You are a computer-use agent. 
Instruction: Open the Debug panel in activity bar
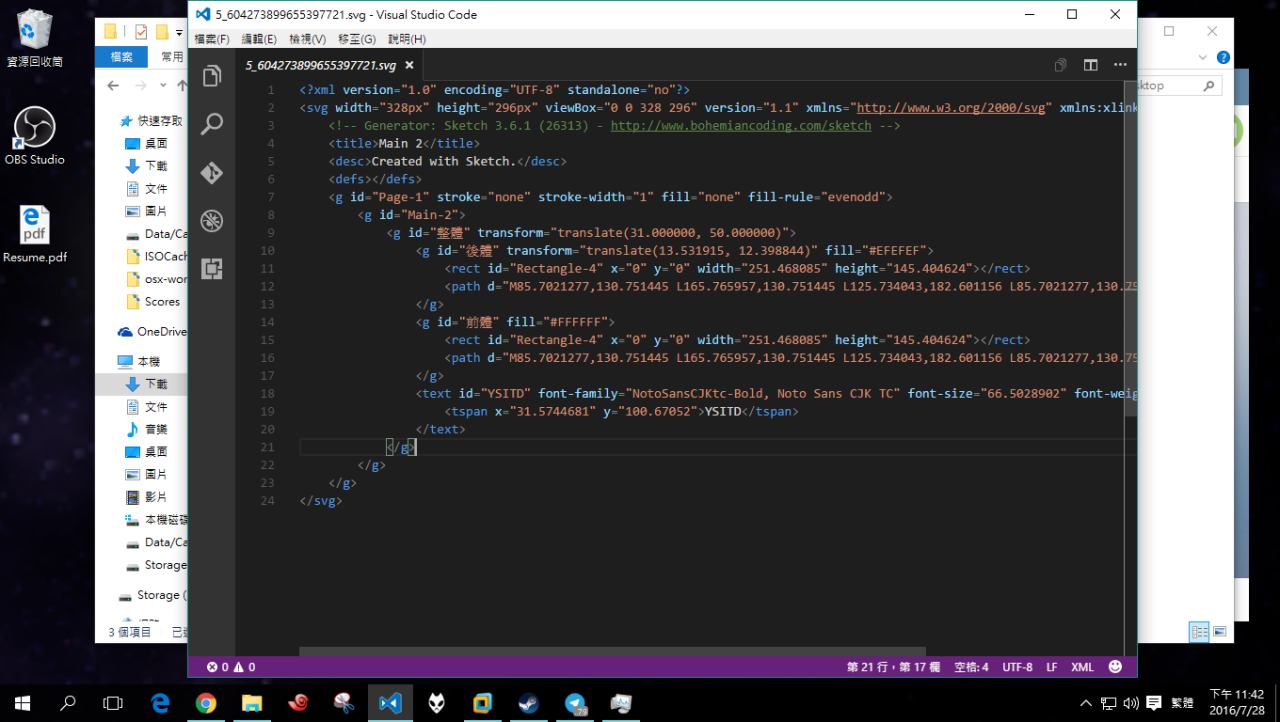tap(212, 221)
